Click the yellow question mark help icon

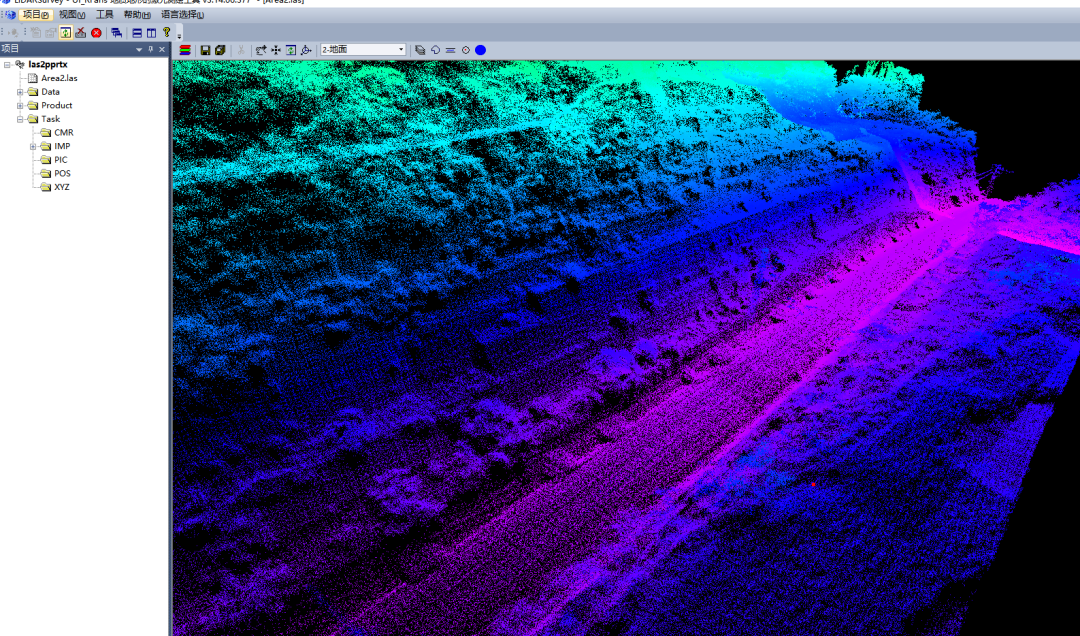point(167,32)
